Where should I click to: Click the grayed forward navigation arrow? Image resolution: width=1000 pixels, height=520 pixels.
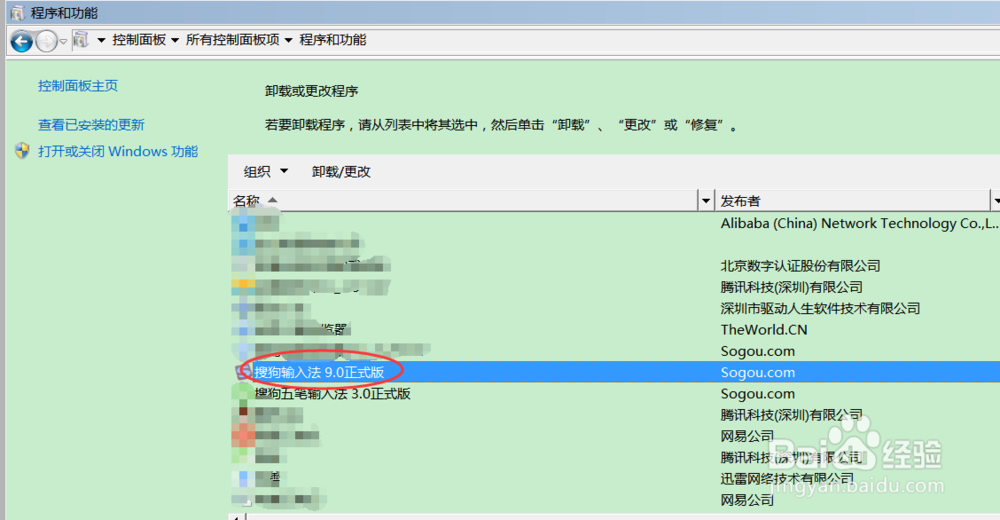(x=46, y=42)
